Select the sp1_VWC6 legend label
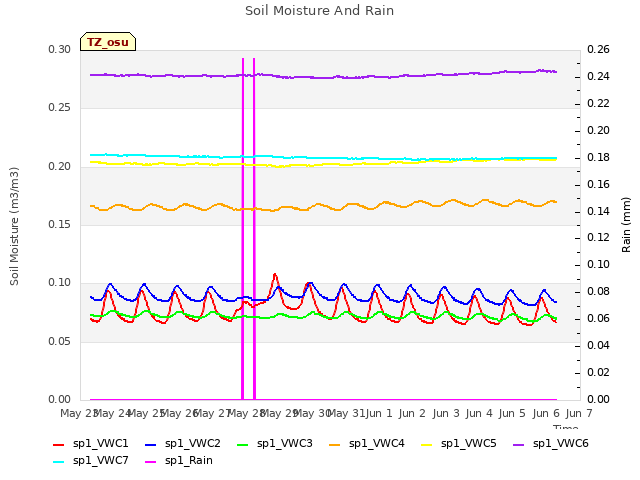Screen dimensions: 640x480 tap(560, 444)
